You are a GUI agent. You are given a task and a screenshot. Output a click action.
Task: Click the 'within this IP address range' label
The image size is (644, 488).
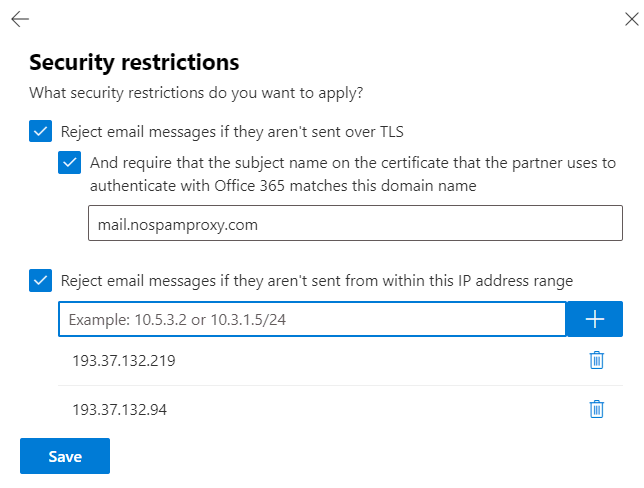317,281
